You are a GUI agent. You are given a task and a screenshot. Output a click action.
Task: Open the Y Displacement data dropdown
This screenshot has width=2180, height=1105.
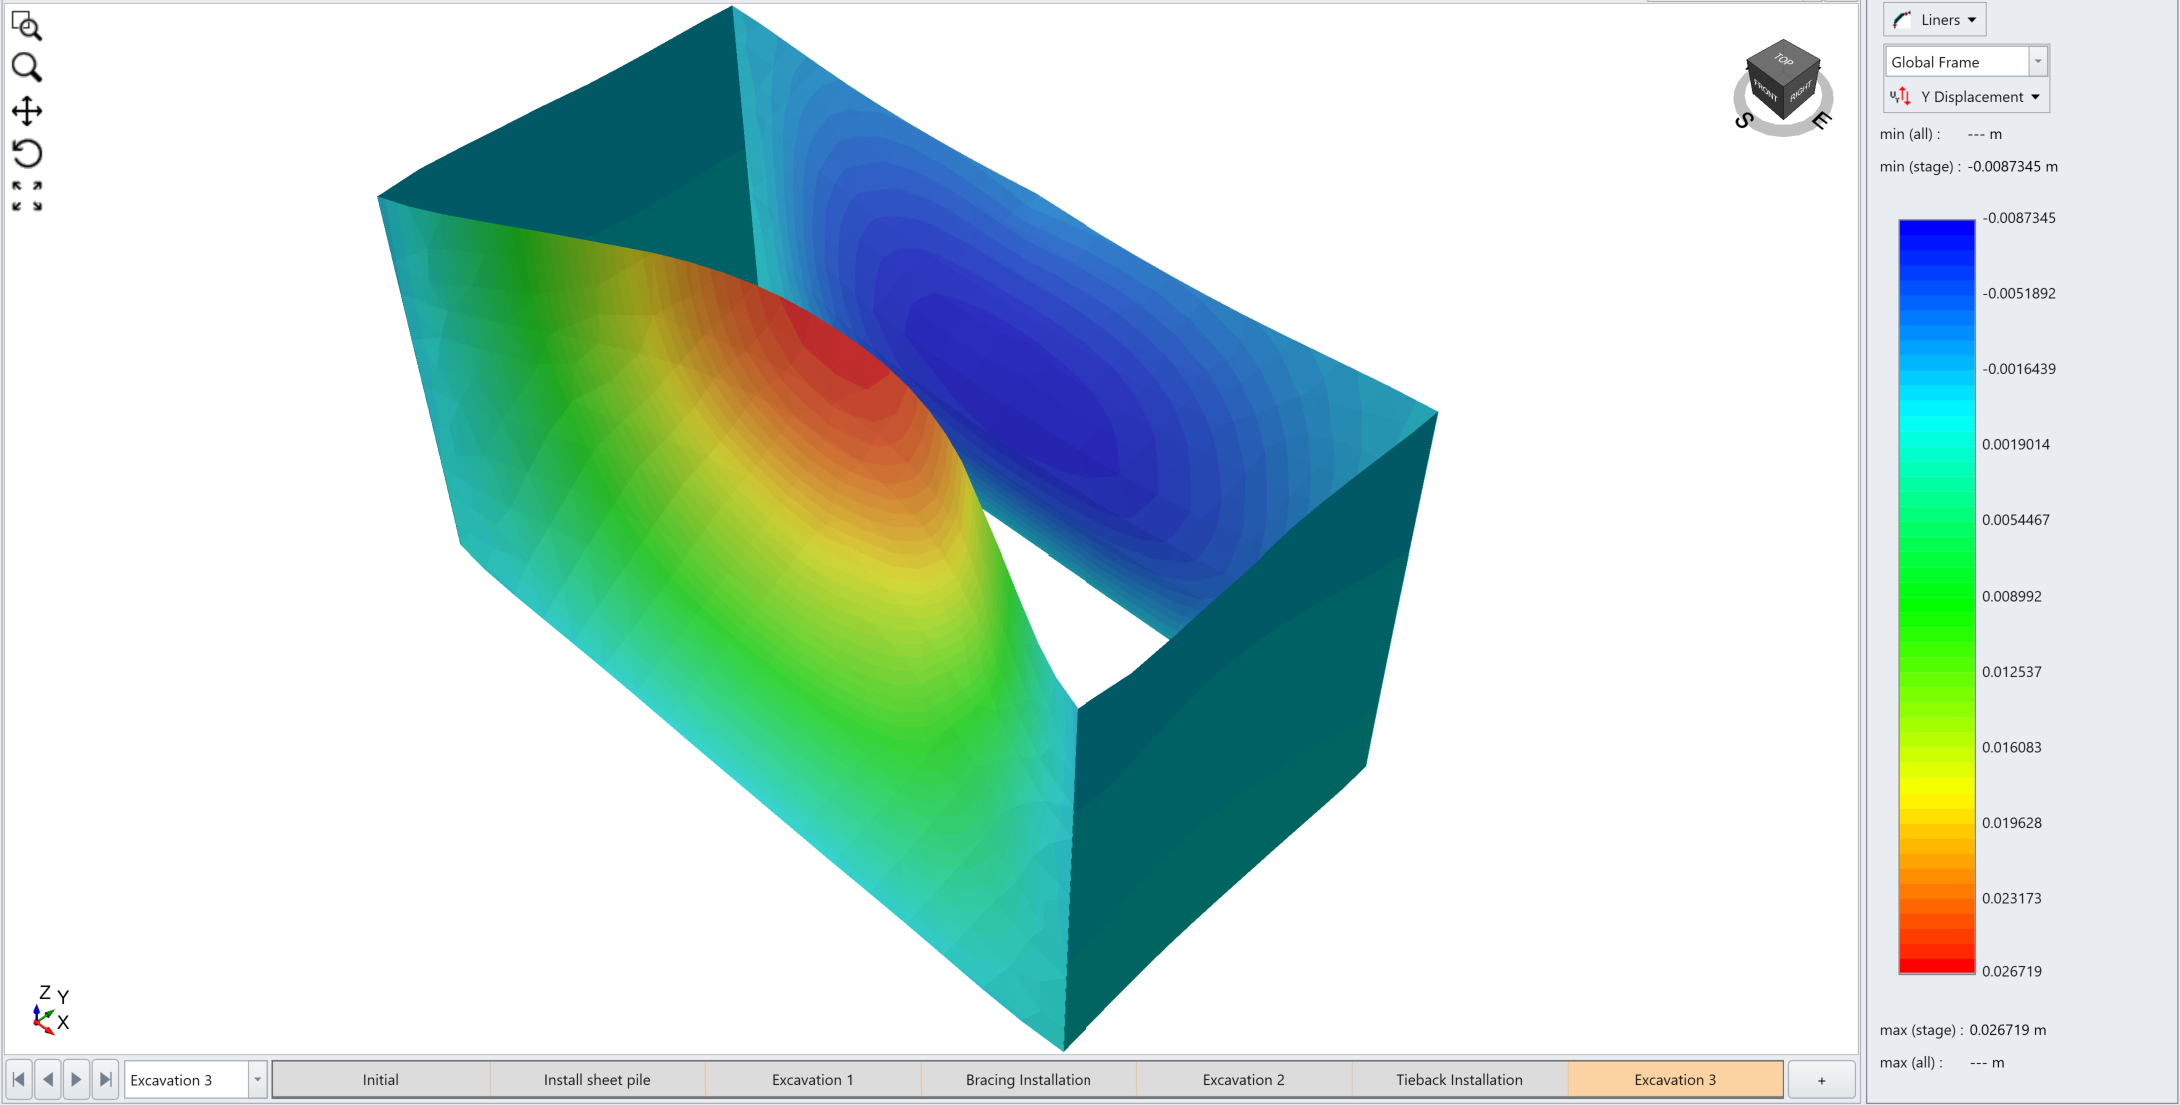click(x=1966, y=97)
